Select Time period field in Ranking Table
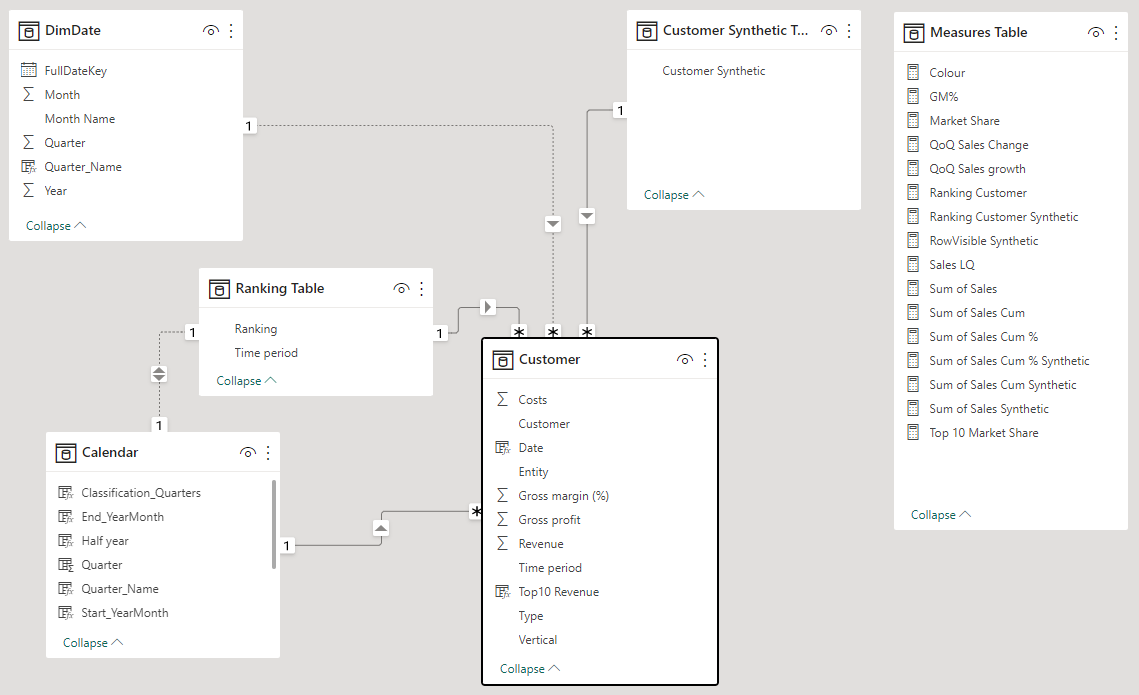The height and width of the screenshot is (695, 1139). (x=266, y=353)
